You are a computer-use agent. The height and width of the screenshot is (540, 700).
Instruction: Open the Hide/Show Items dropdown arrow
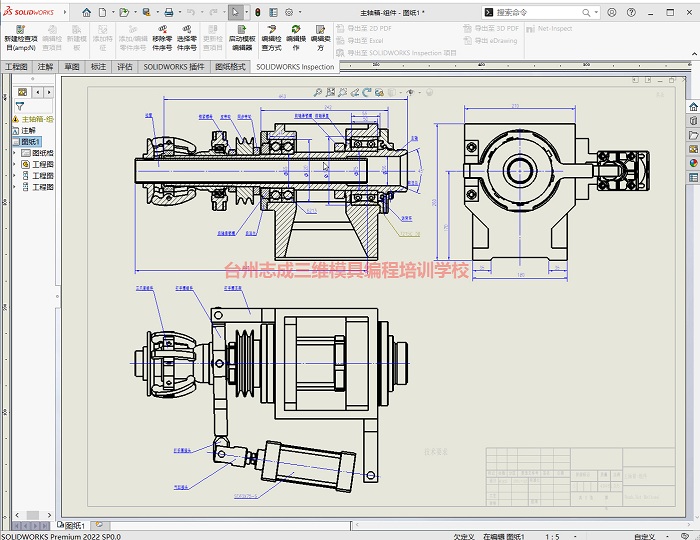coord(420,92)
